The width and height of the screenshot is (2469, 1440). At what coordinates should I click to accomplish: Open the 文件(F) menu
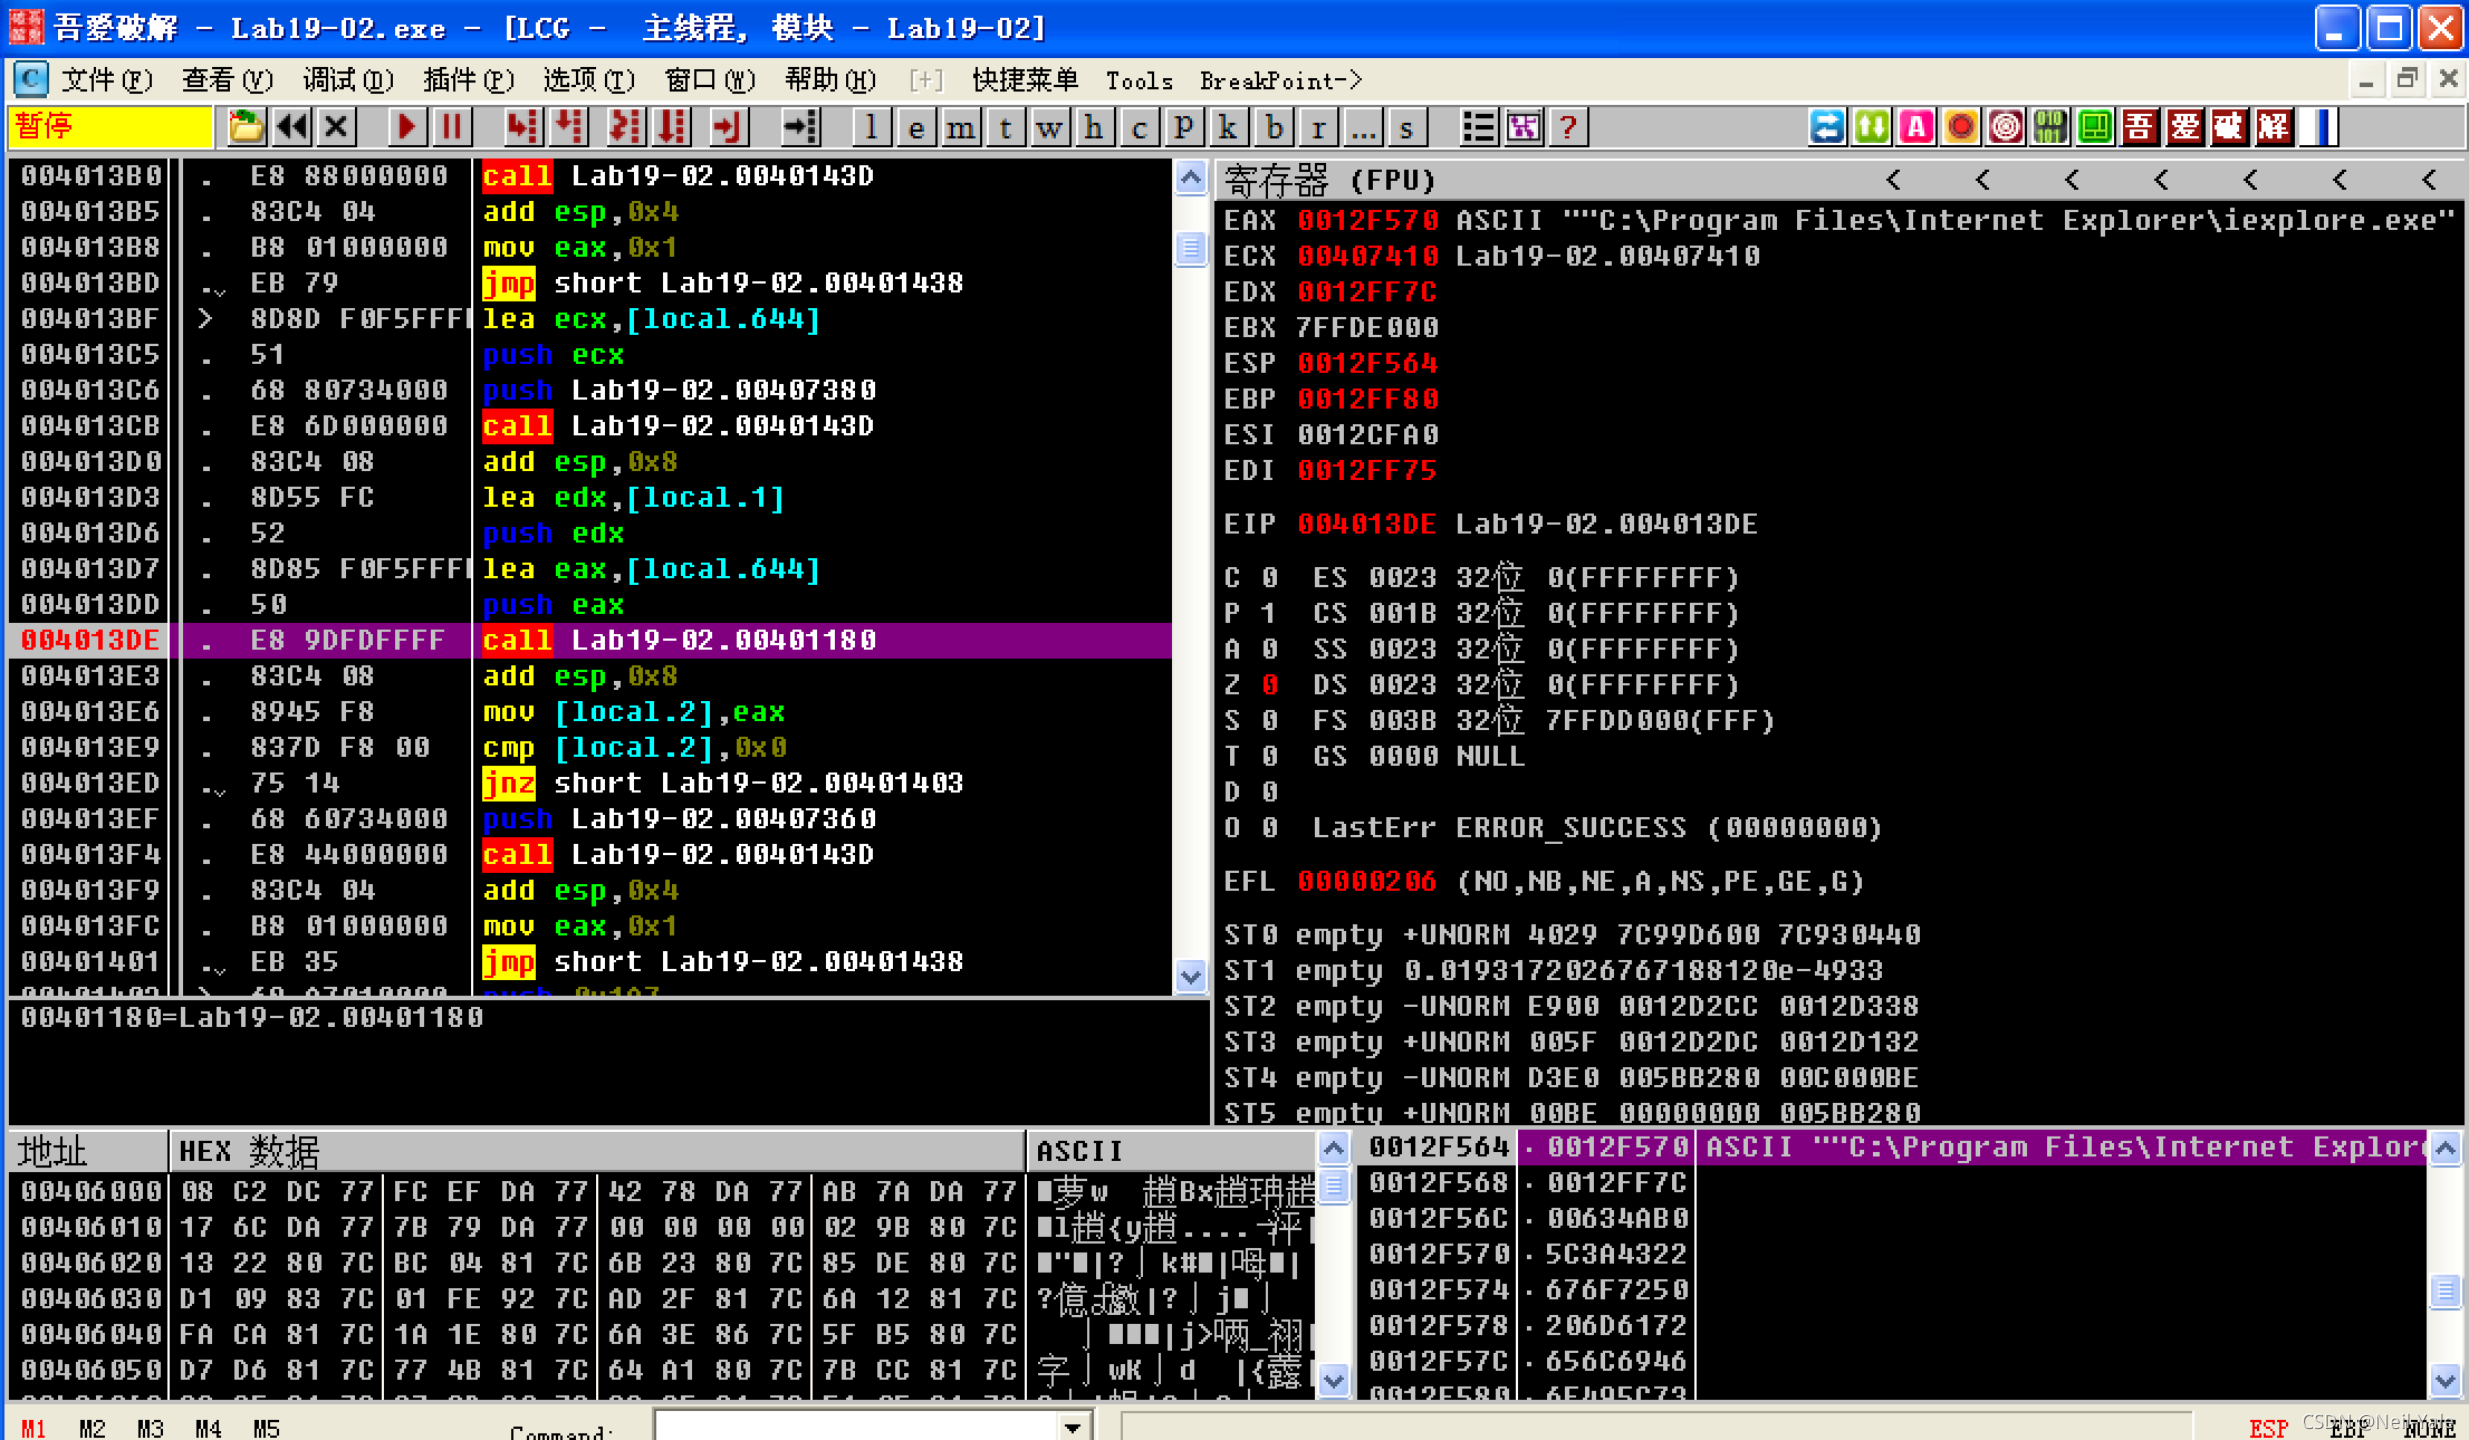pyautogui.click(x=107, y=80)
